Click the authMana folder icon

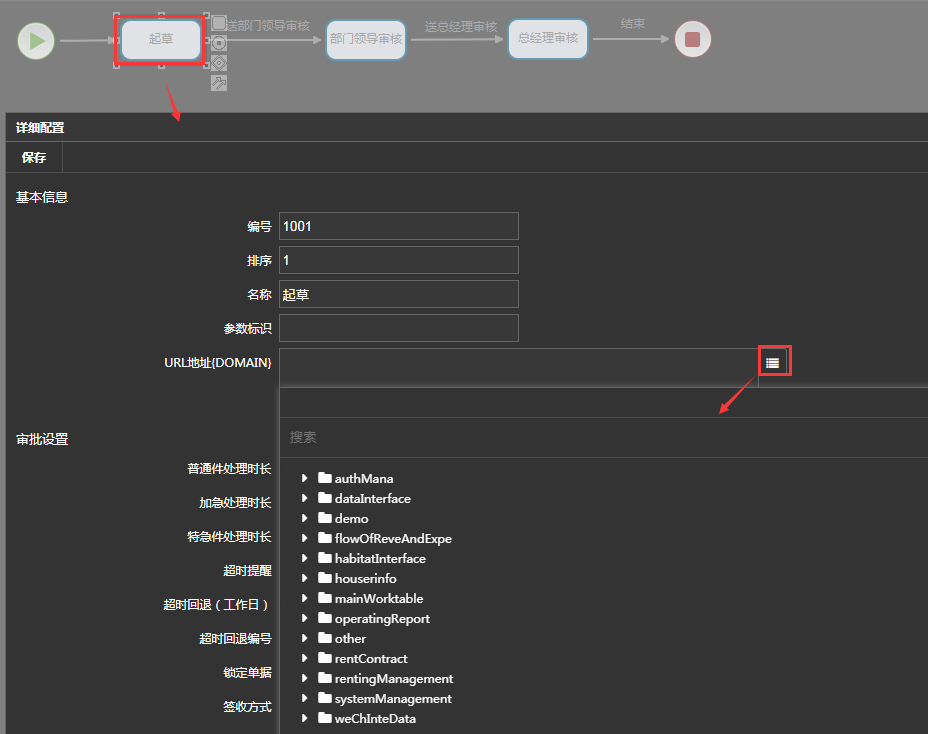325,478
